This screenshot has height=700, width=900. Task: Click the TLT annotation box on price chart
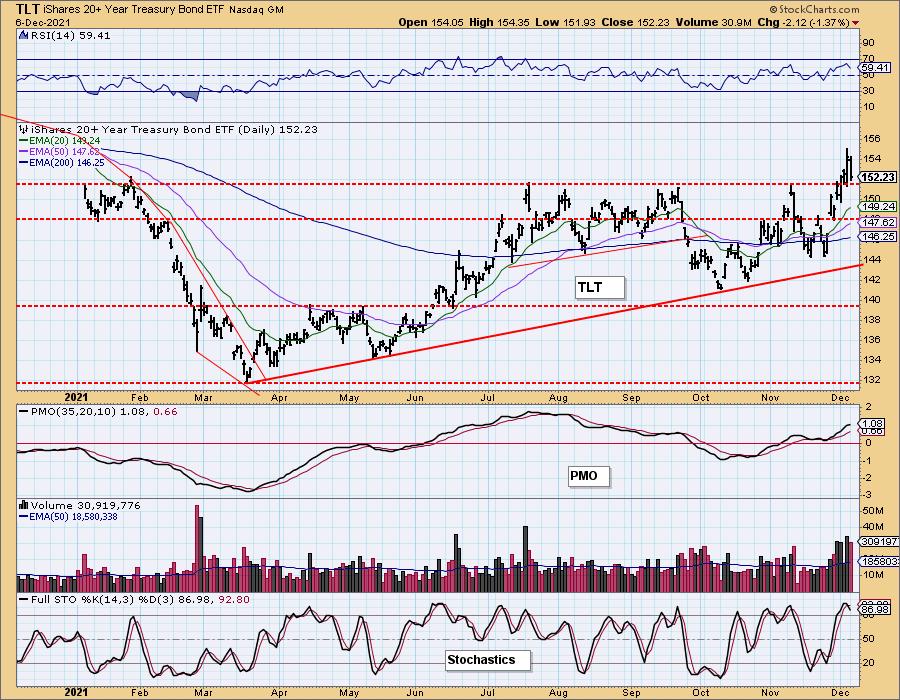[x=599, y=287]
